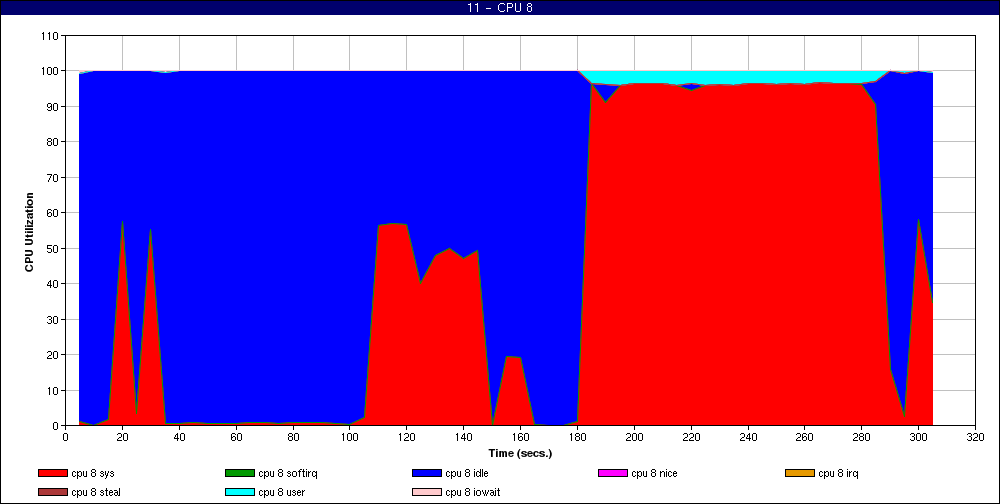1000x504 pixels.
Task: Click the blue cpu 8 idle legend swatch
Action: [x=426, y=473]
